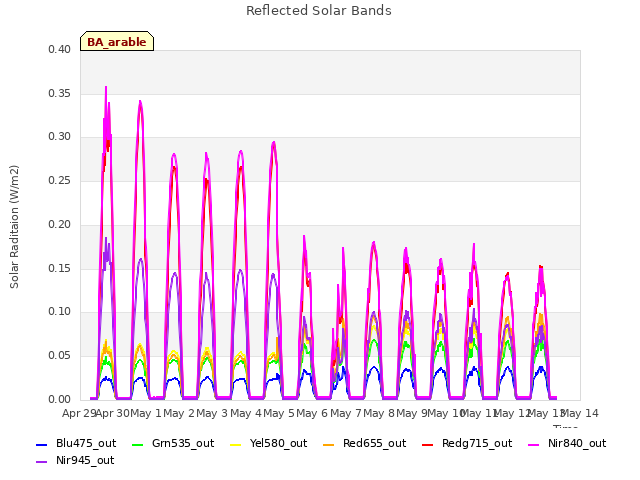
Task: Select the Red655_out legend label
Action: (x=374, y=443)
